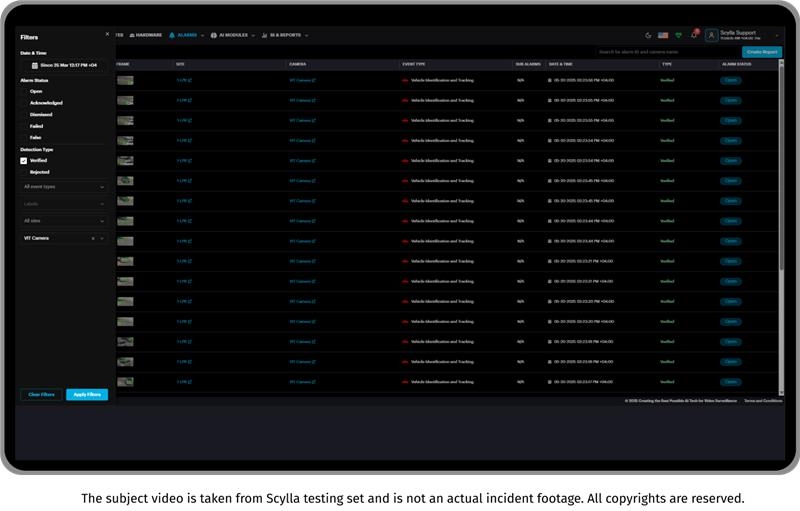Click the SITE column header
This screenshot has width=800, height=511.
pos(180,64)
